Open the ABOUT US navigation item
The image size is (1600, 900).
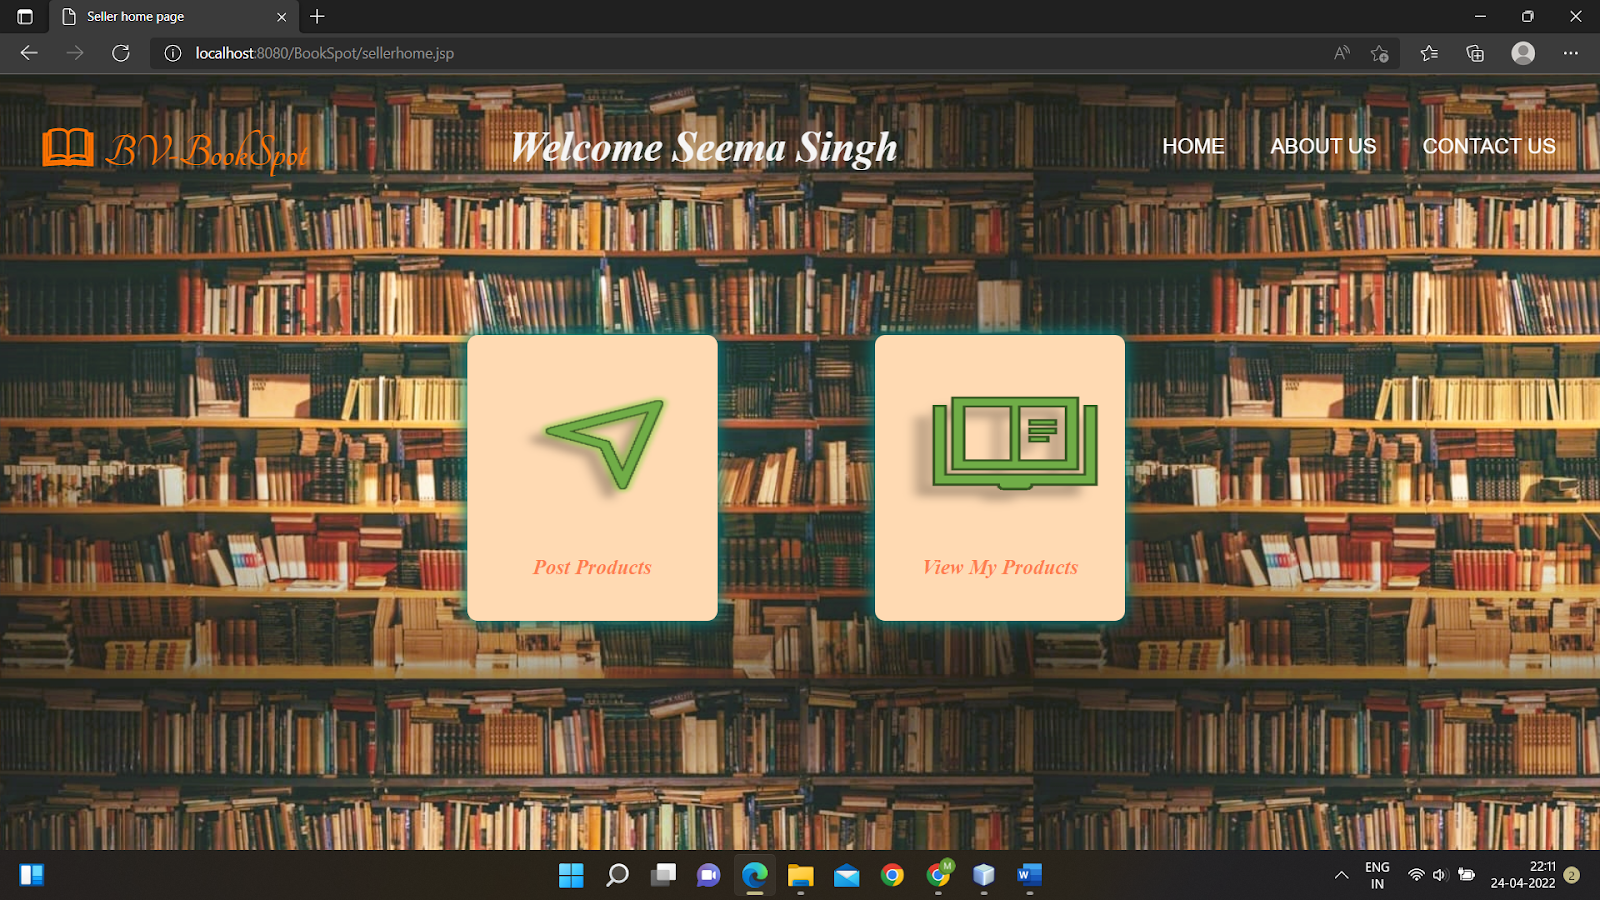coord(1323,146)
